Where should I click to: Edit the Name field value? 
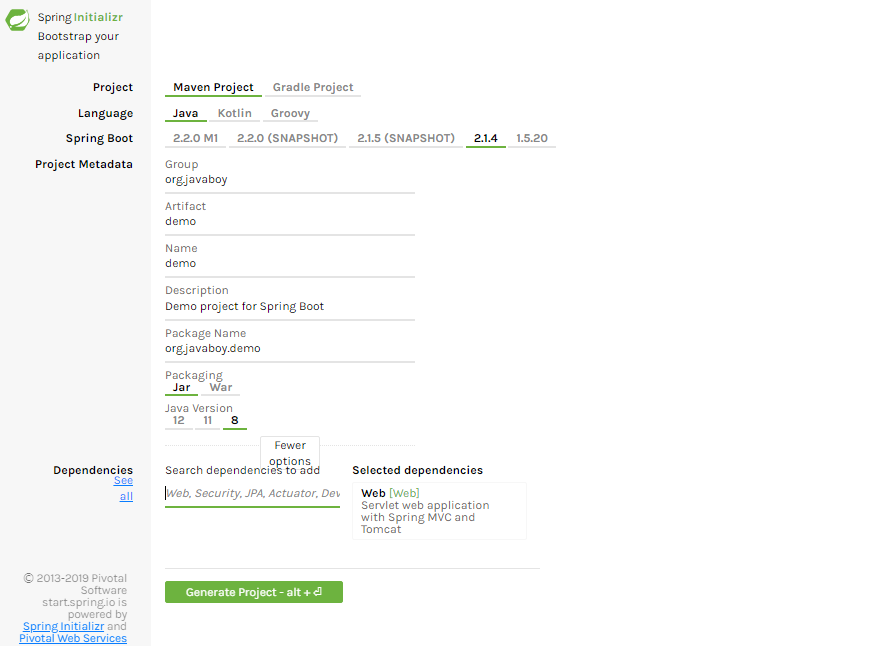tap(290, 263)
